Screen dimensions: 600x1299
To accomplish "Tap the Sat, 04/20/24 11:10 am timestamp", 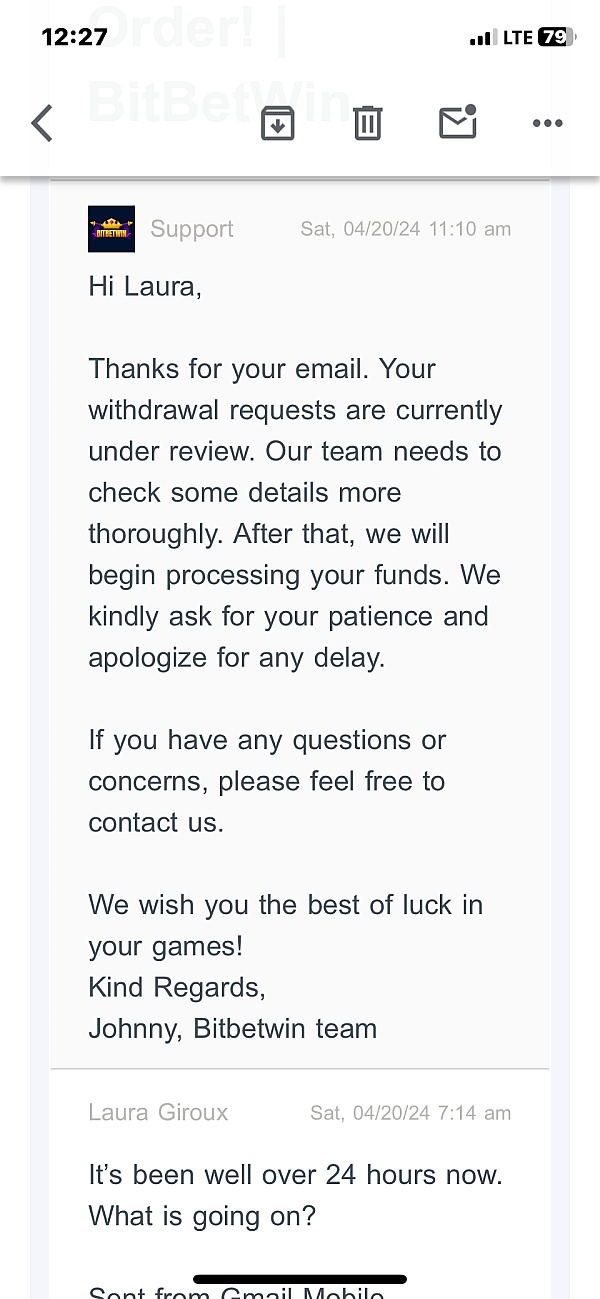I will (x=406, y=229).
